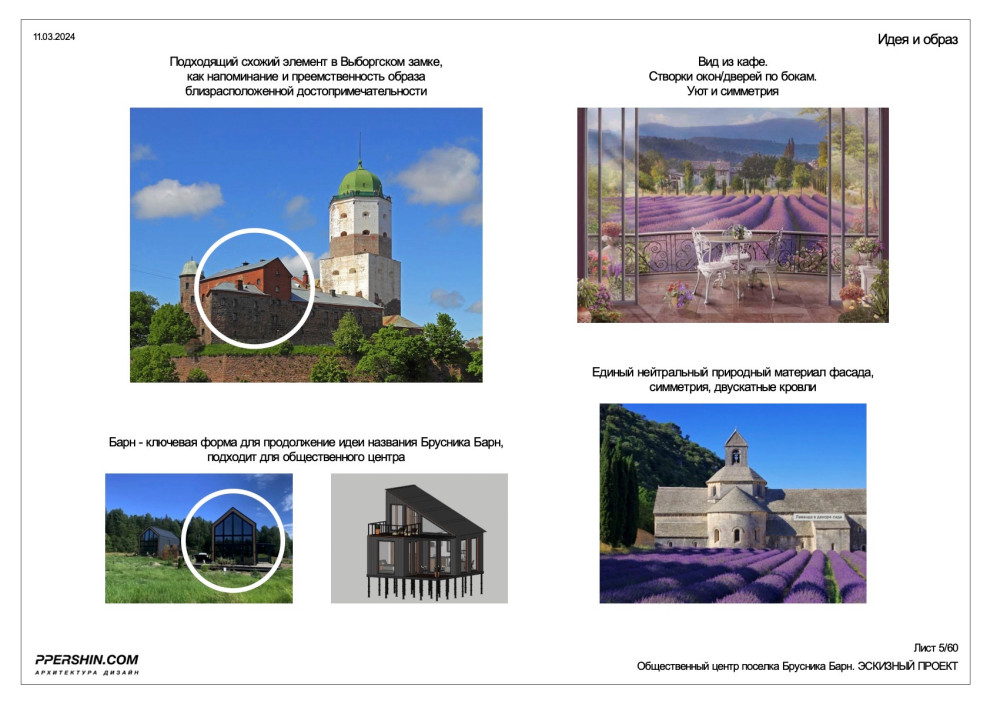The height and width of the screenshot is (704, 990).
Task: Click the green dome of the castle tower
Action: (361, 181)
